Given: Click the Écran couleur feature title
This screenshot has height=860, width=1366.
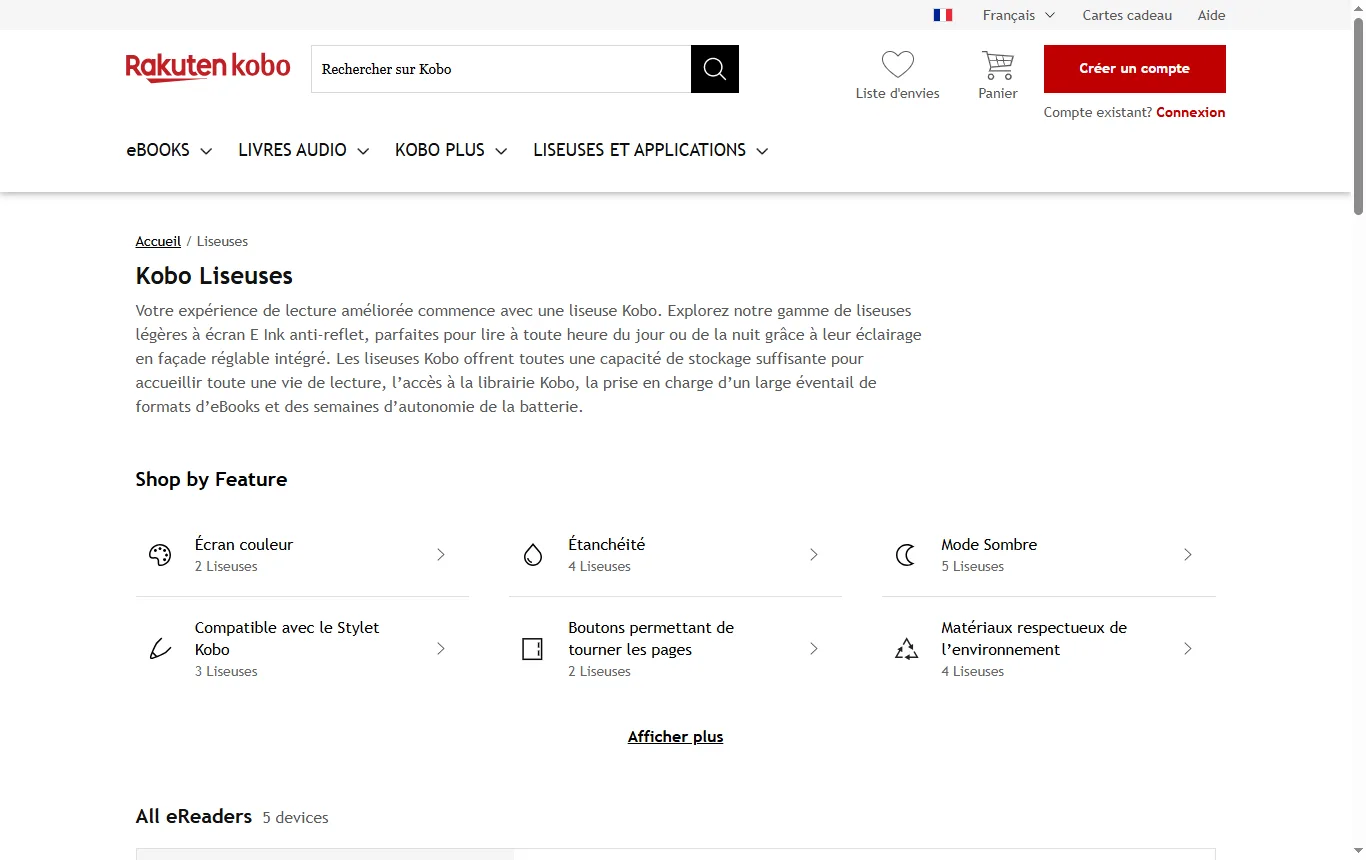Looking at the screenshot, I should tap(244, 545).
